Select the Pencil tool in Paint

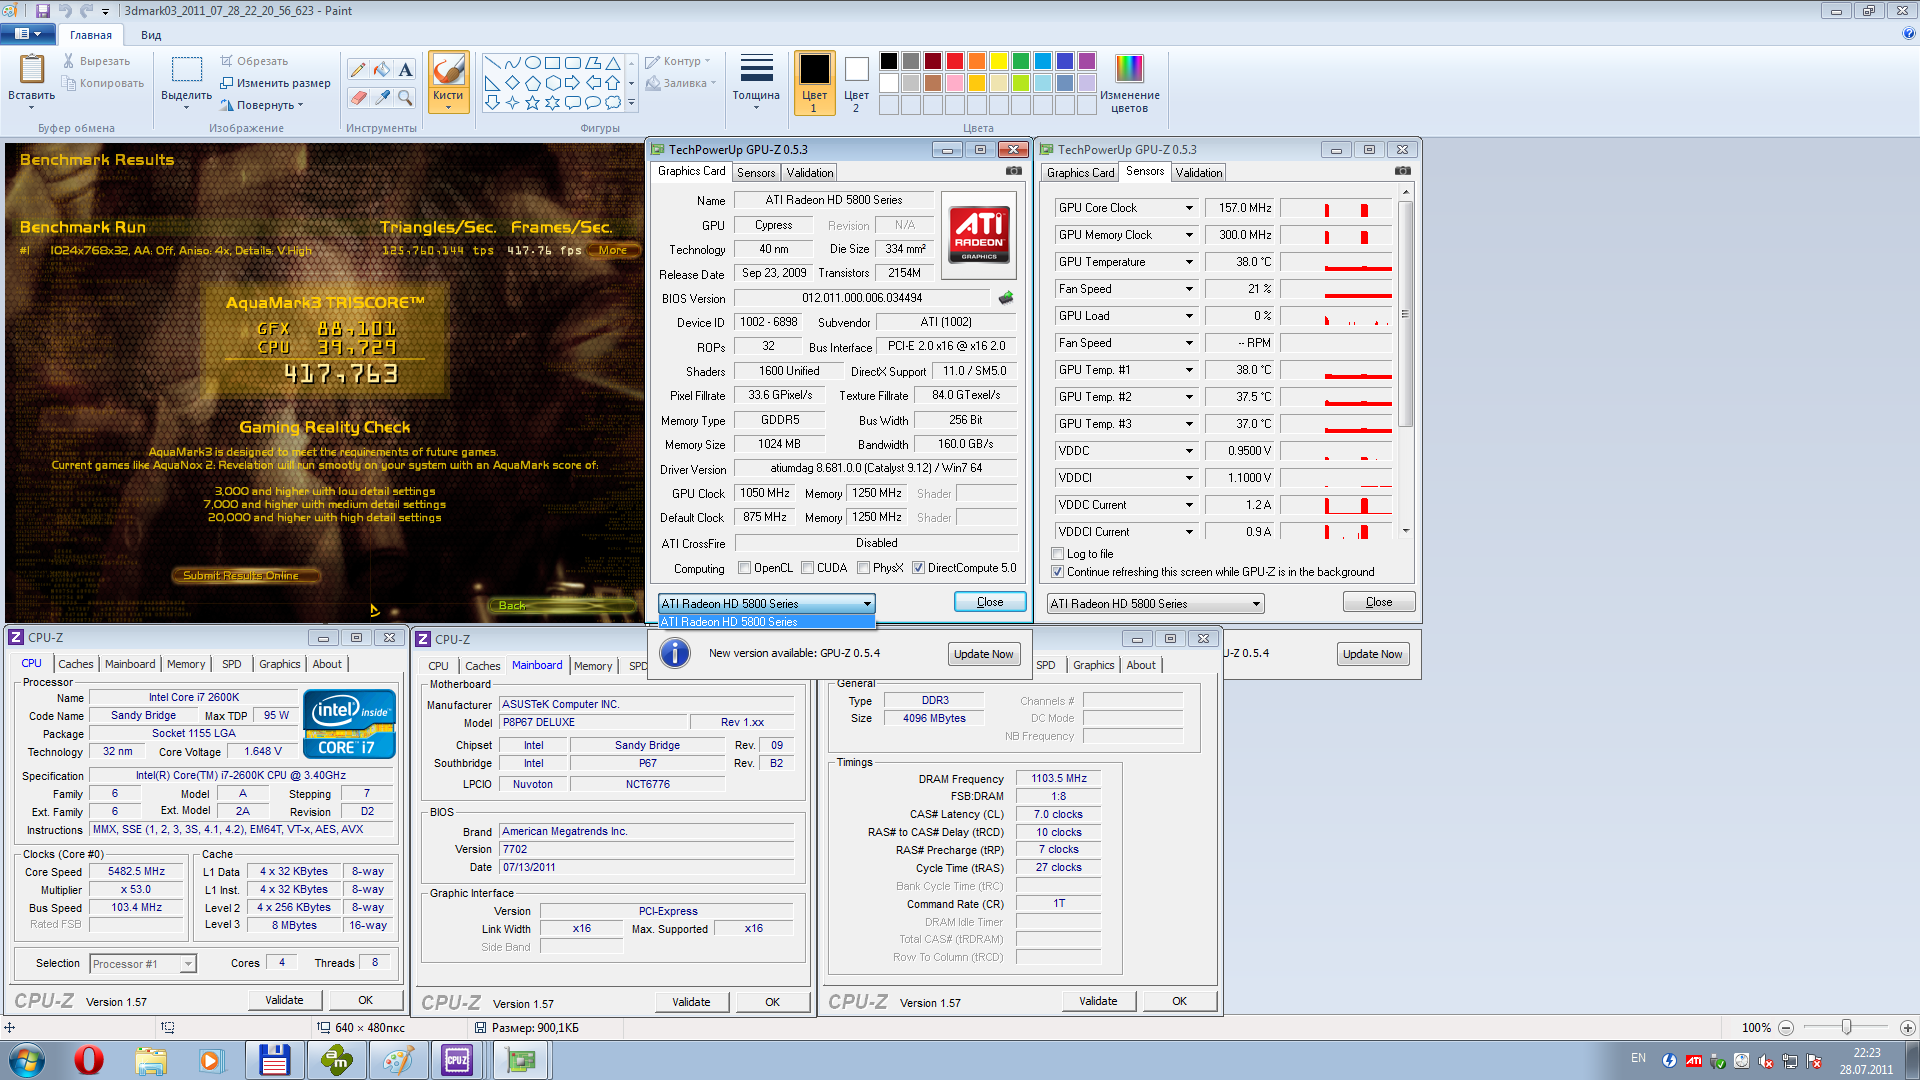tap(358, 69)
